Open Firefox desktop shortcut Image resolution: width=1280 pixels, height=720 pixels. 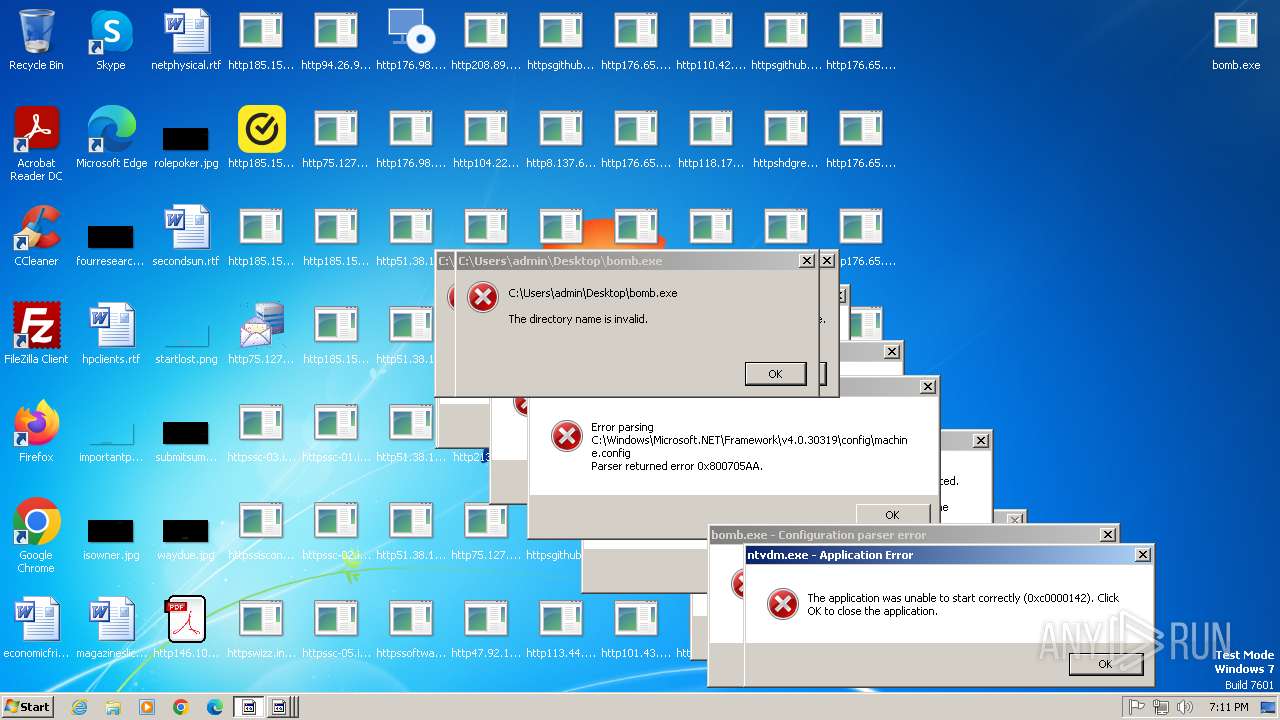tap(36, 432)
